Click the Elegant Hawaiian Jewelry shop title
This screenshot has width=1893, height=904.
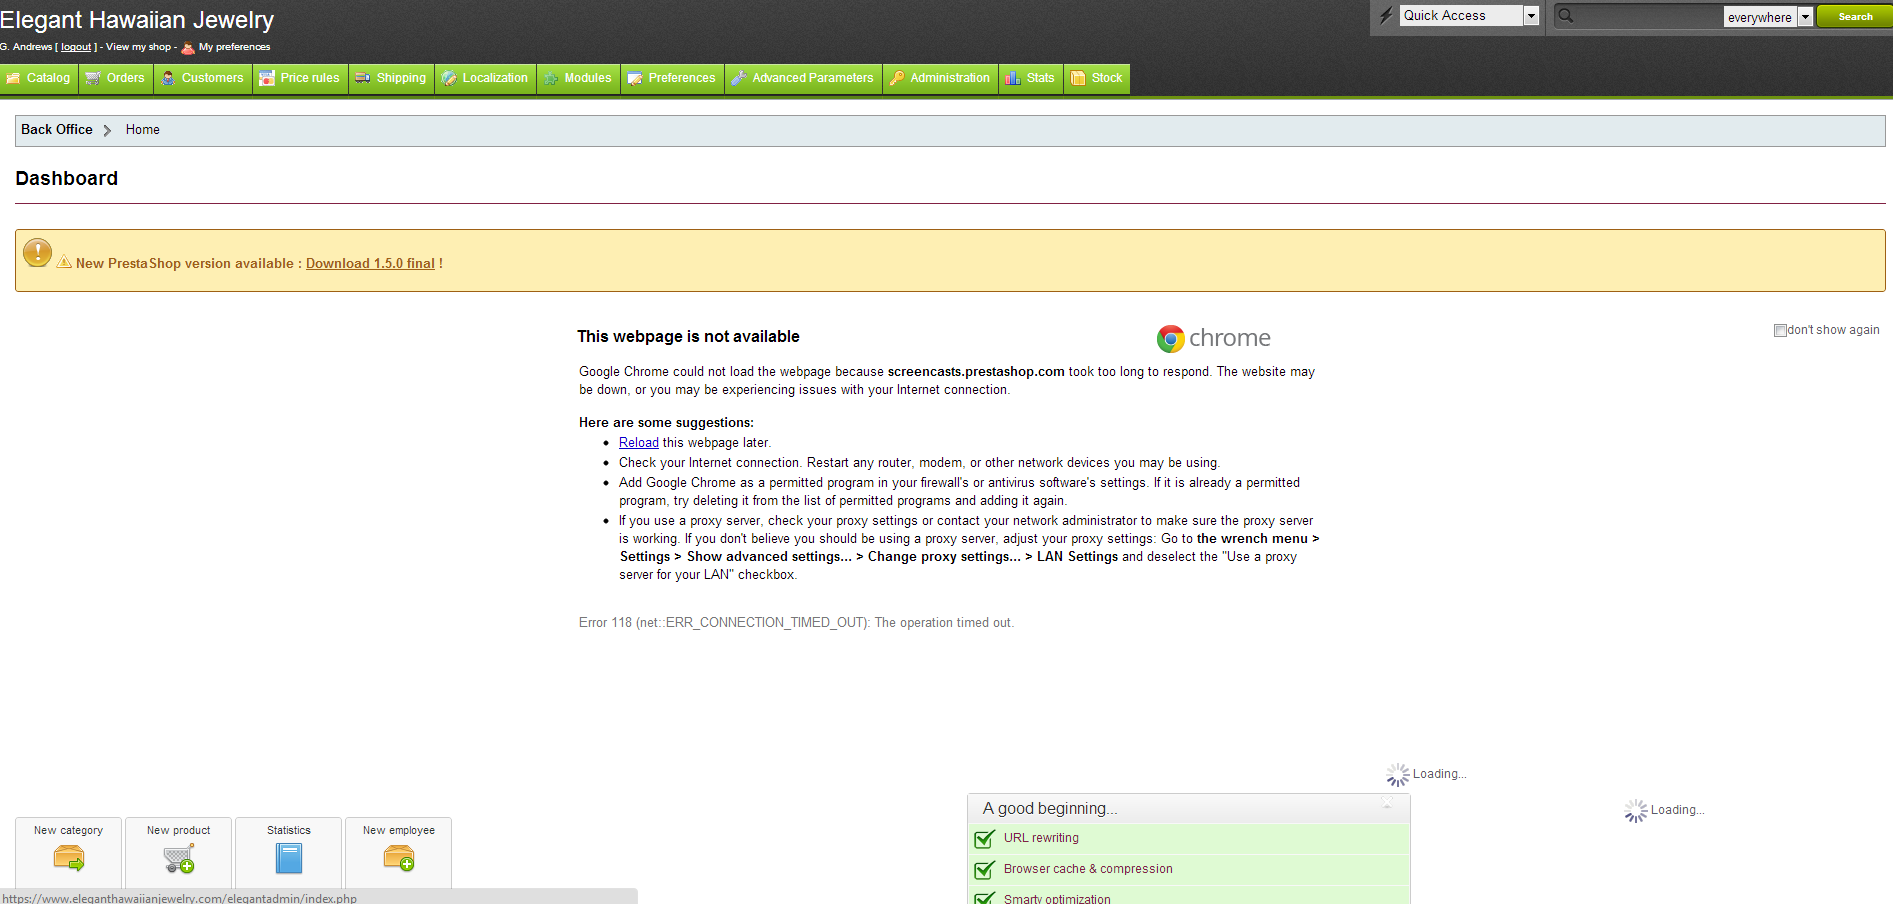137,20
